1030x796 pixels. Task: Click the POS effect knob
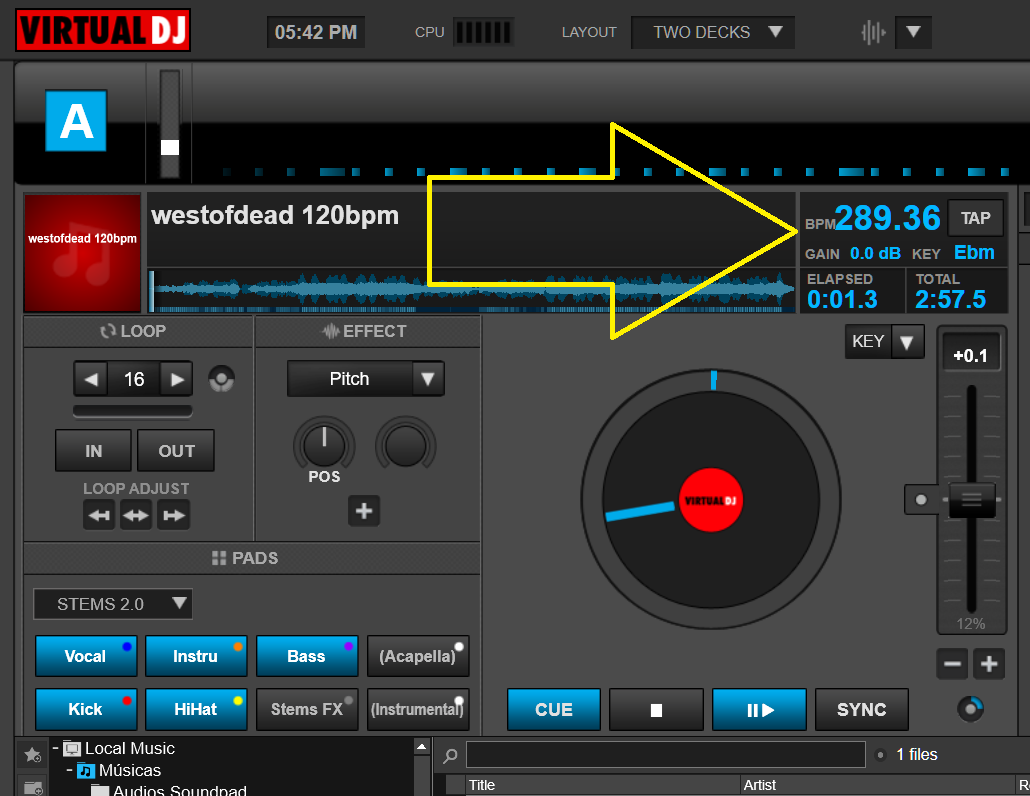(324, 446)
